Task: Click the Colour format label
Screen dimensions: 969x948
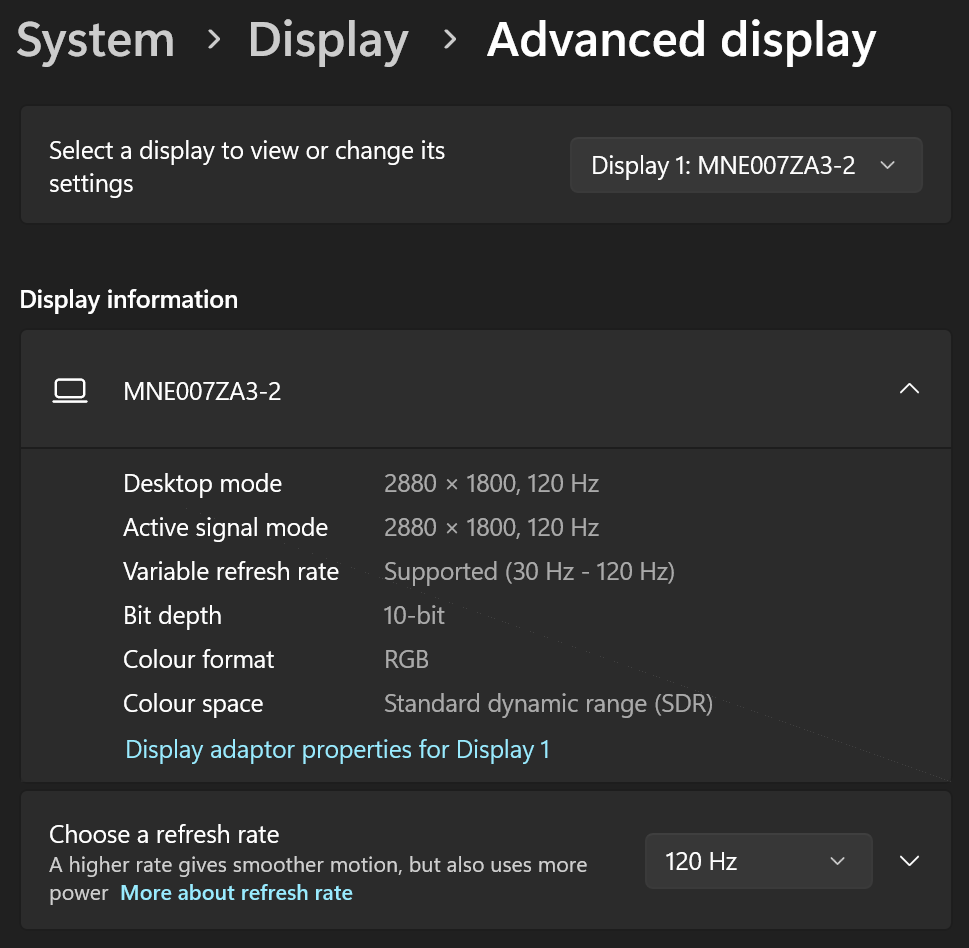Action: pos(198,659)
